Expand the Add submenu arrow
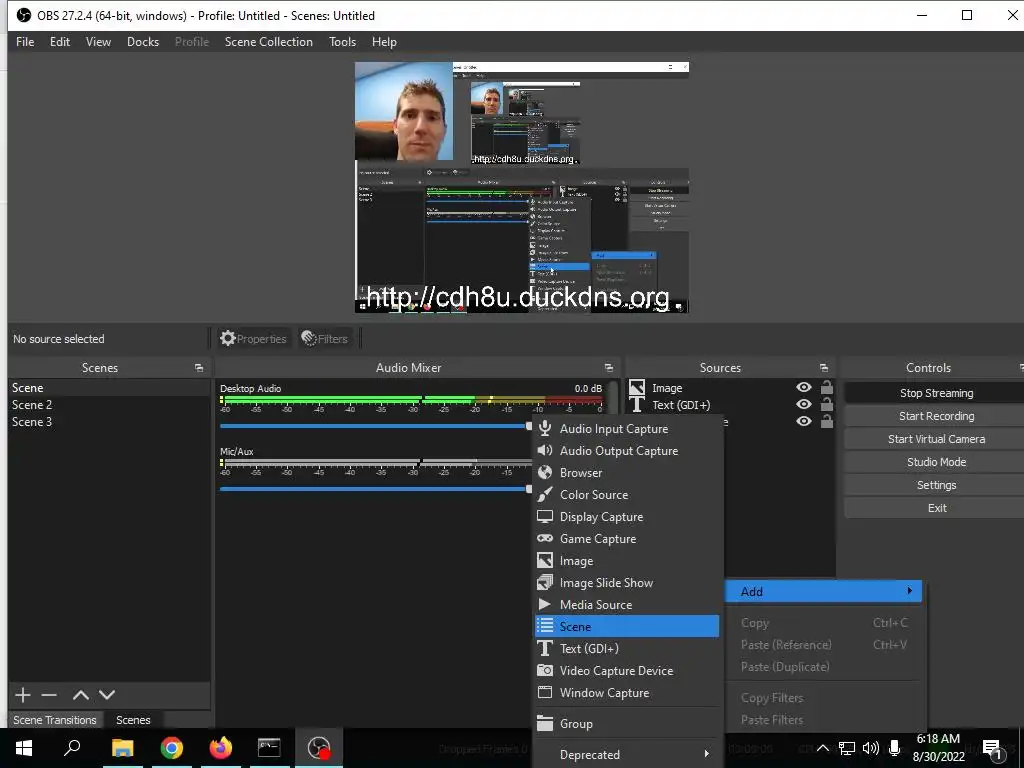Viewport: 1024px width, 768px height. click(x=909, y=591)
